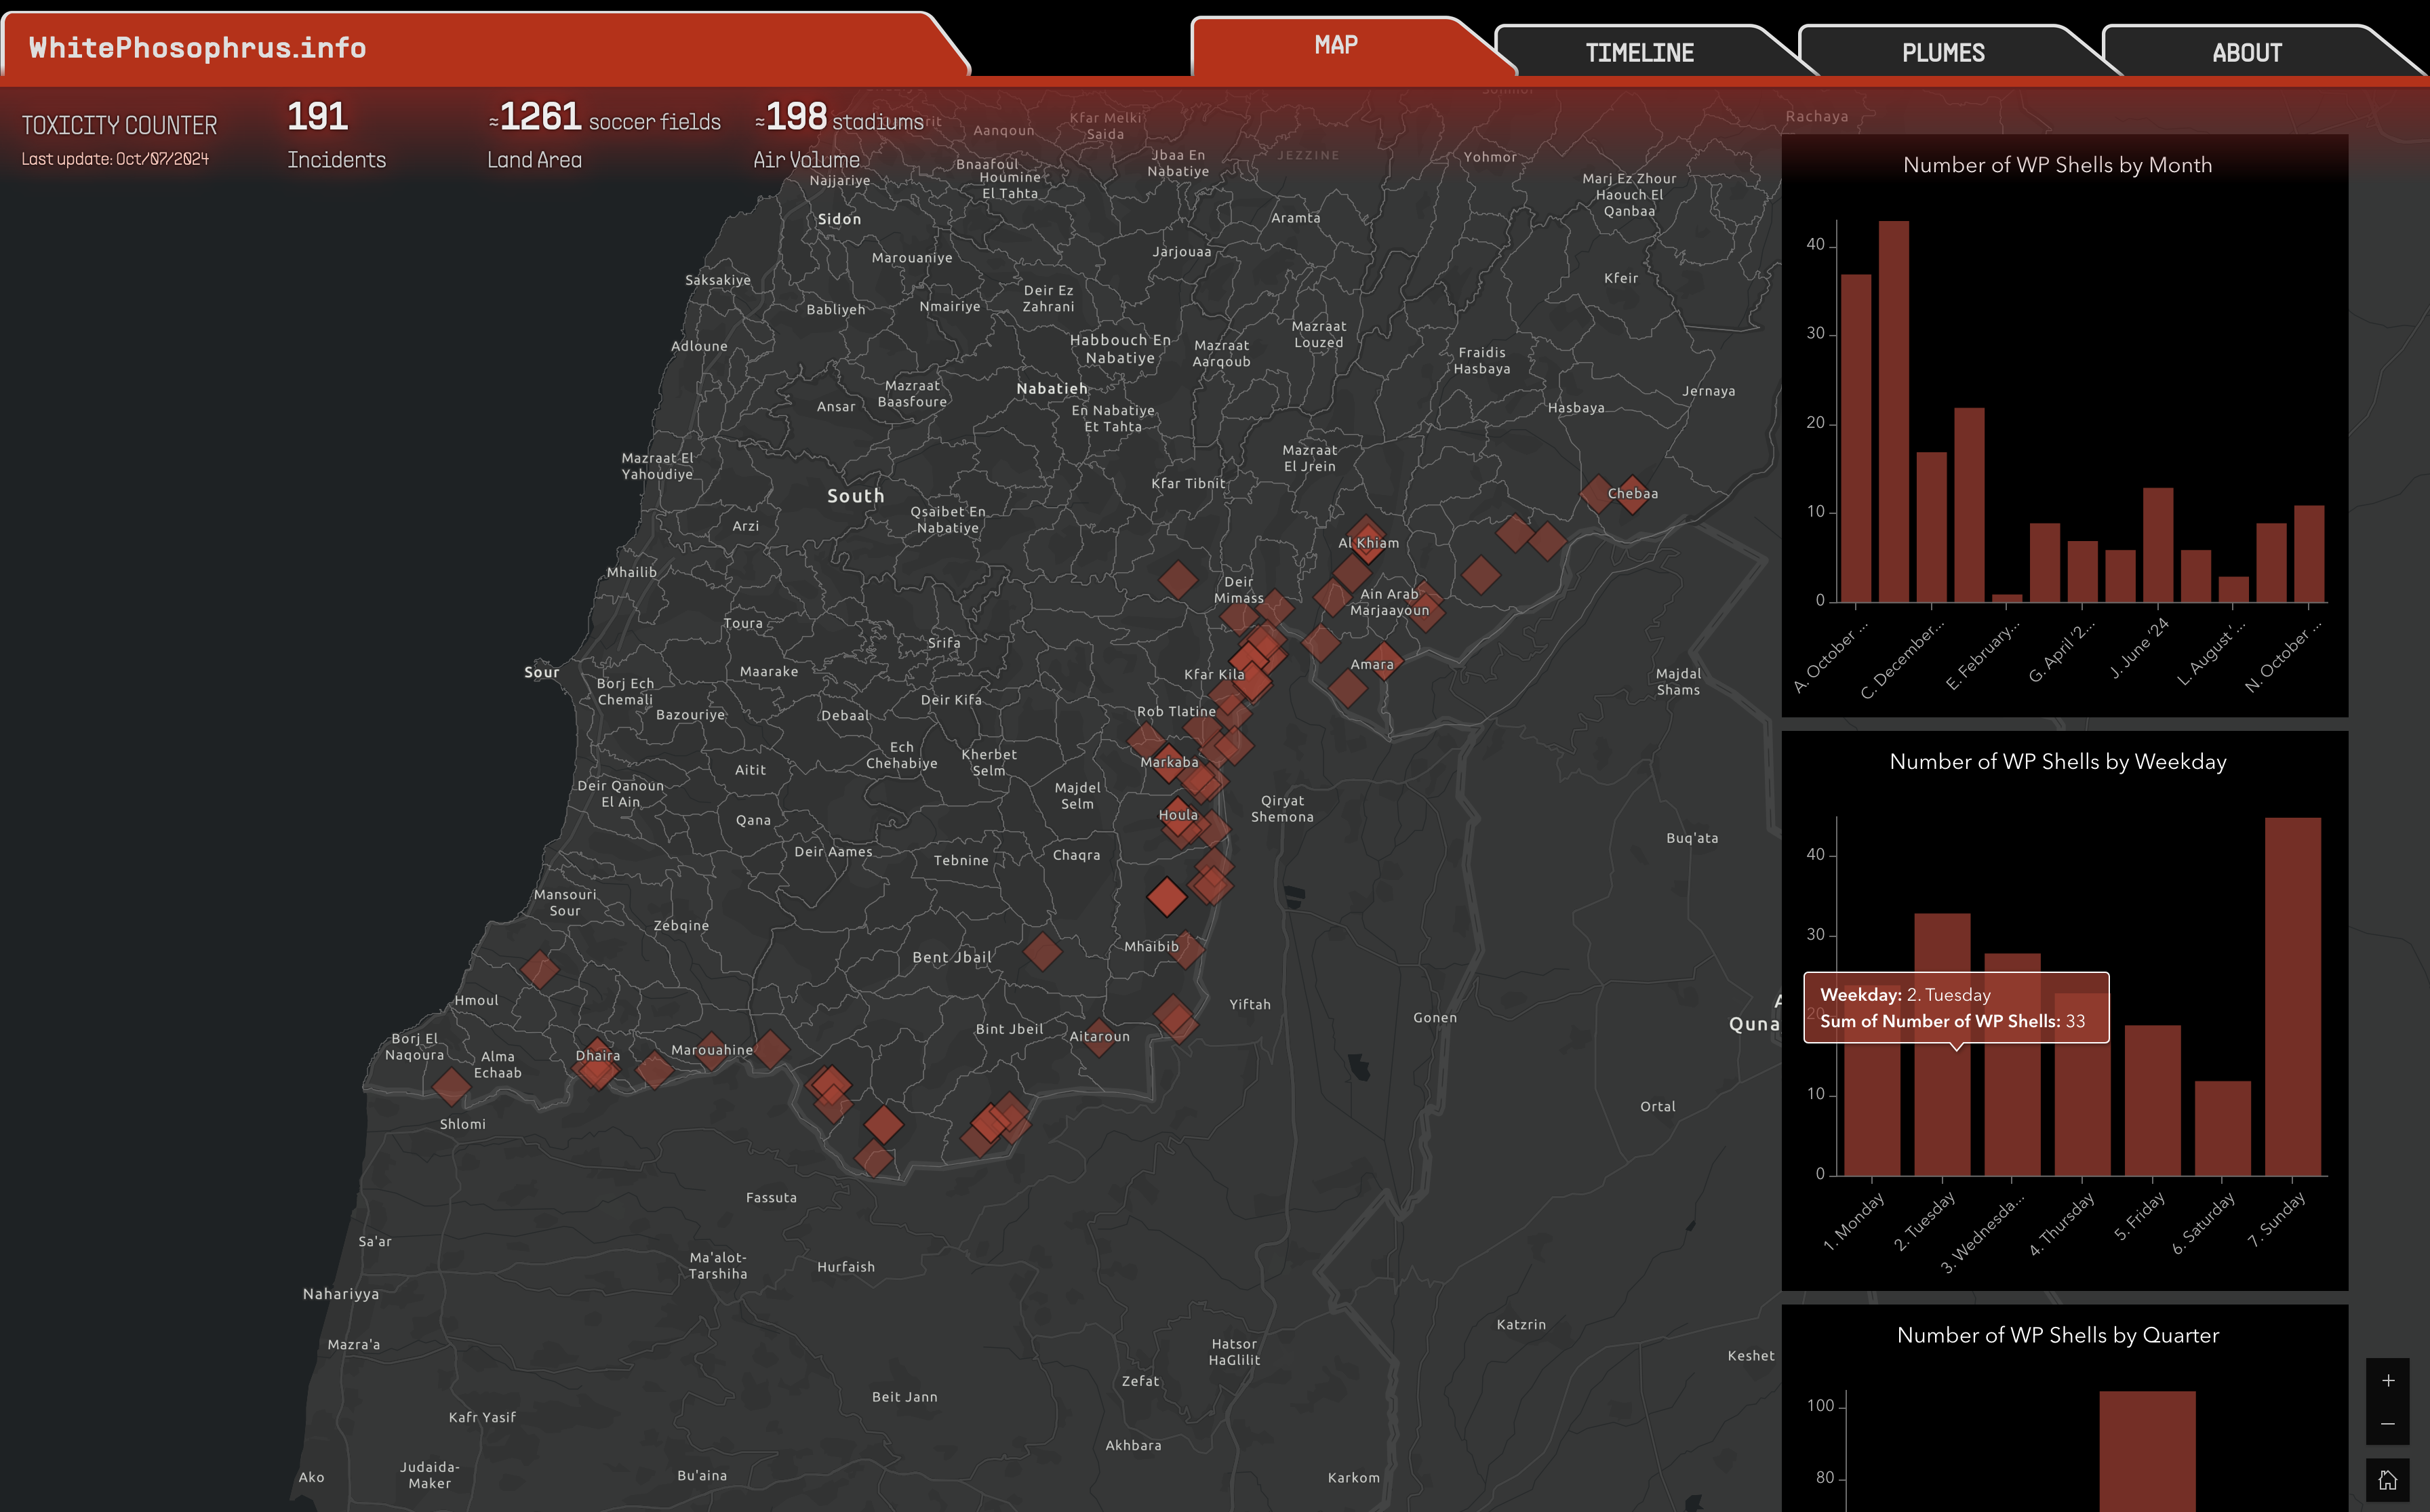Click the diamond marker east of Bent Jbail
The width and height of the screenshot is (2430, 1512).
1042,951
